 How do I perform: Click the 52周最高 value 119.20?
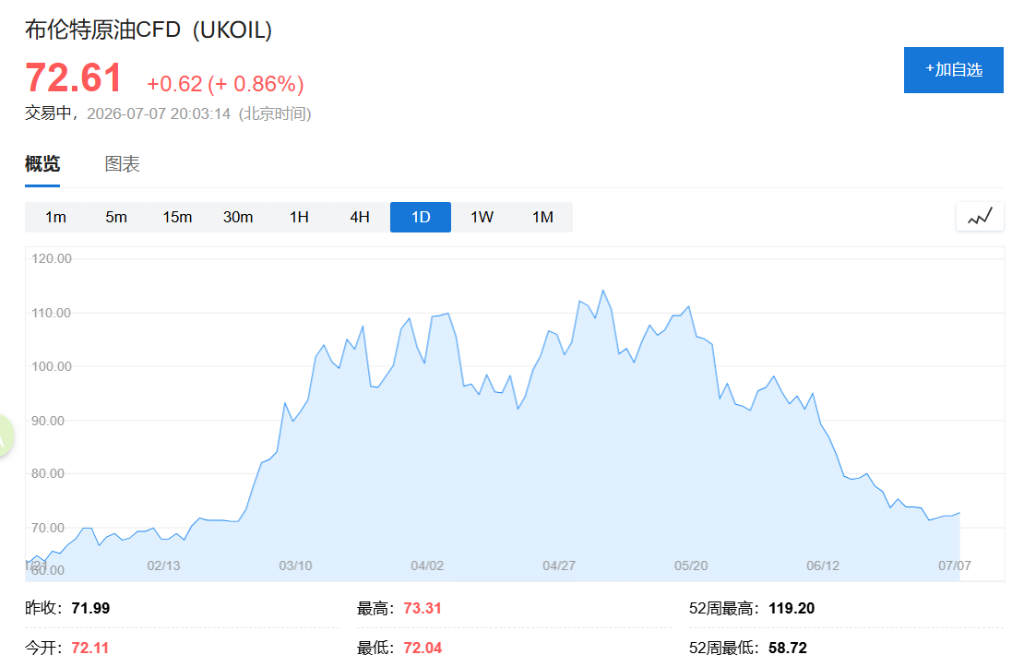pos(792,608)
